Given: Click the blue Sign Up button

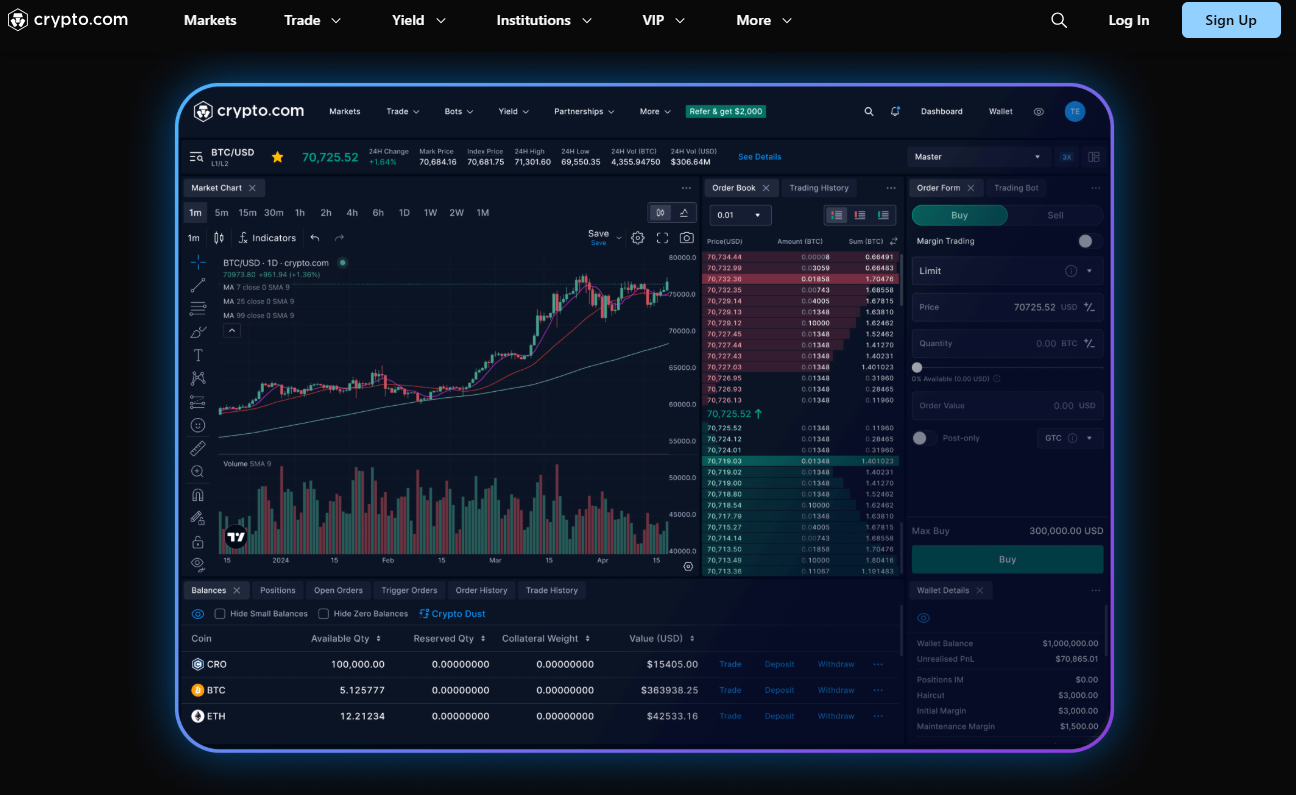Looking at the screenshot, I should click(x=1231, y=20).
